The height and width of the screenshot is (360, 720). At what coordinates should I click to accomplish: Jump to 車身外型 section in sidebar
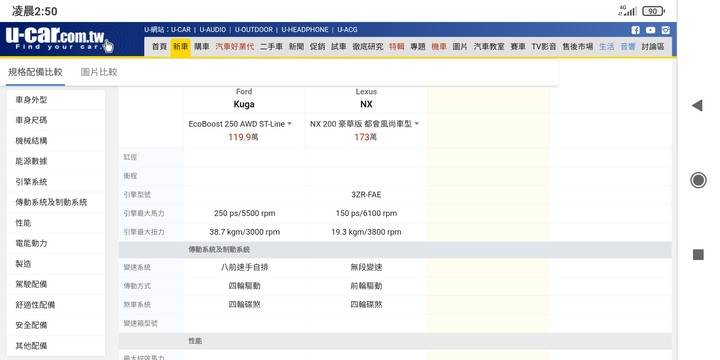pos(56,100)
